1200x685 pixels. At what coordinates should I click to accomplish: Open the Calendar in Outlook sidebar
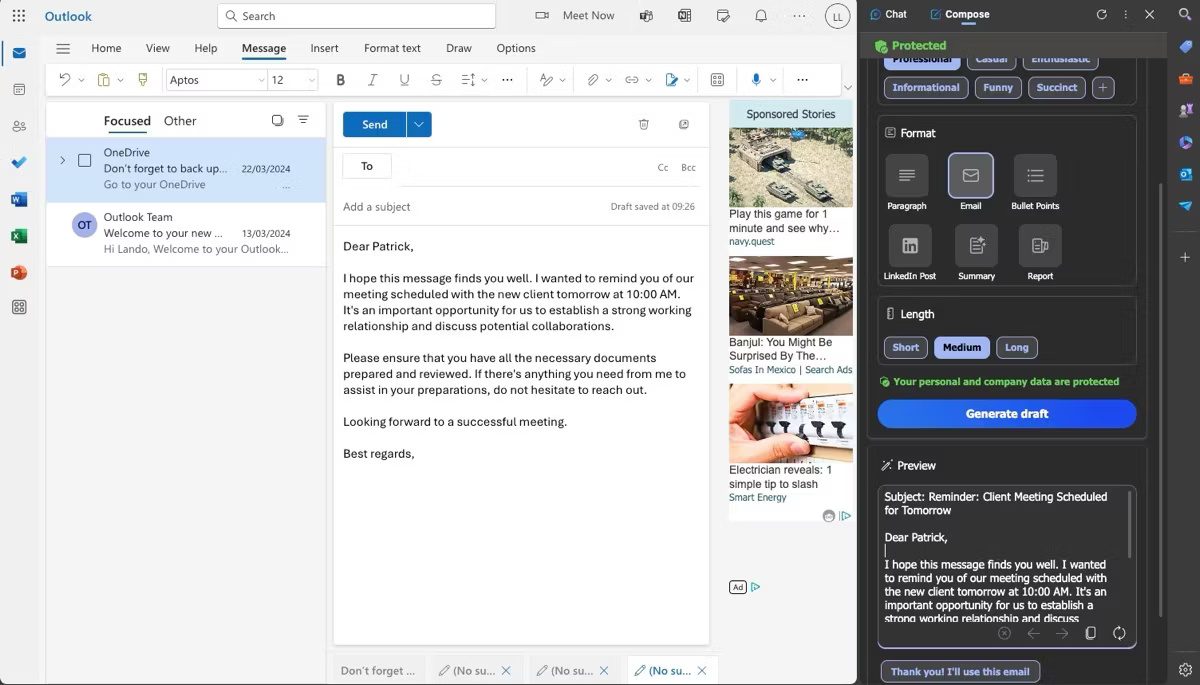[x=19, y=90]
